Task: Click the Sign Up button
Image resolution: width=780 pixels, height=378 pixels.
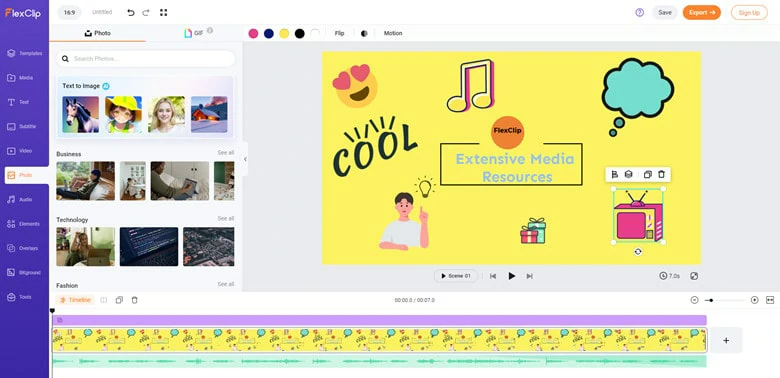Action: [749, 12]
